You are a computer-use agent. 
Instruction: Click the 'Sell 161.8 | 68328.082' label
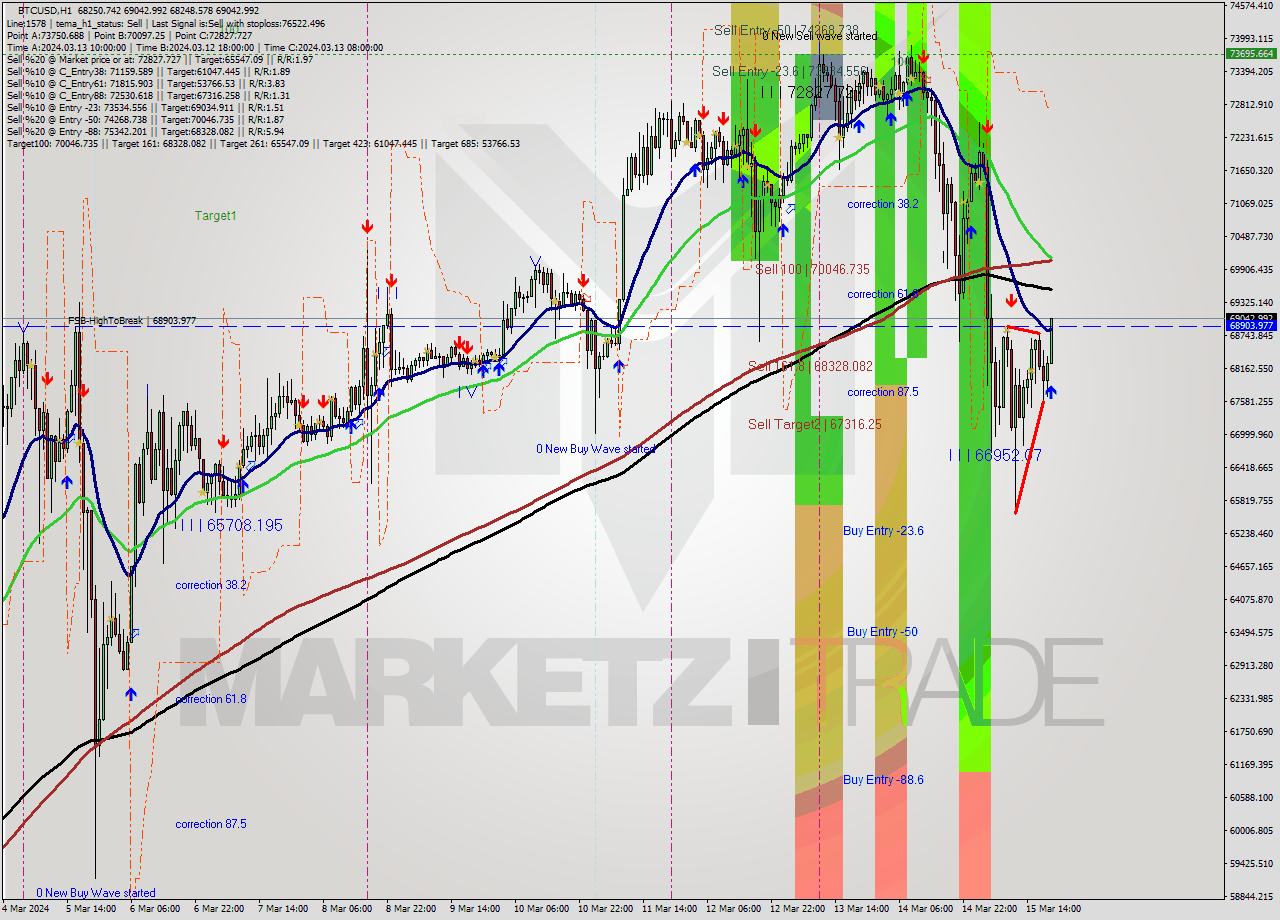pyautogui.click(x=810, y=367)
